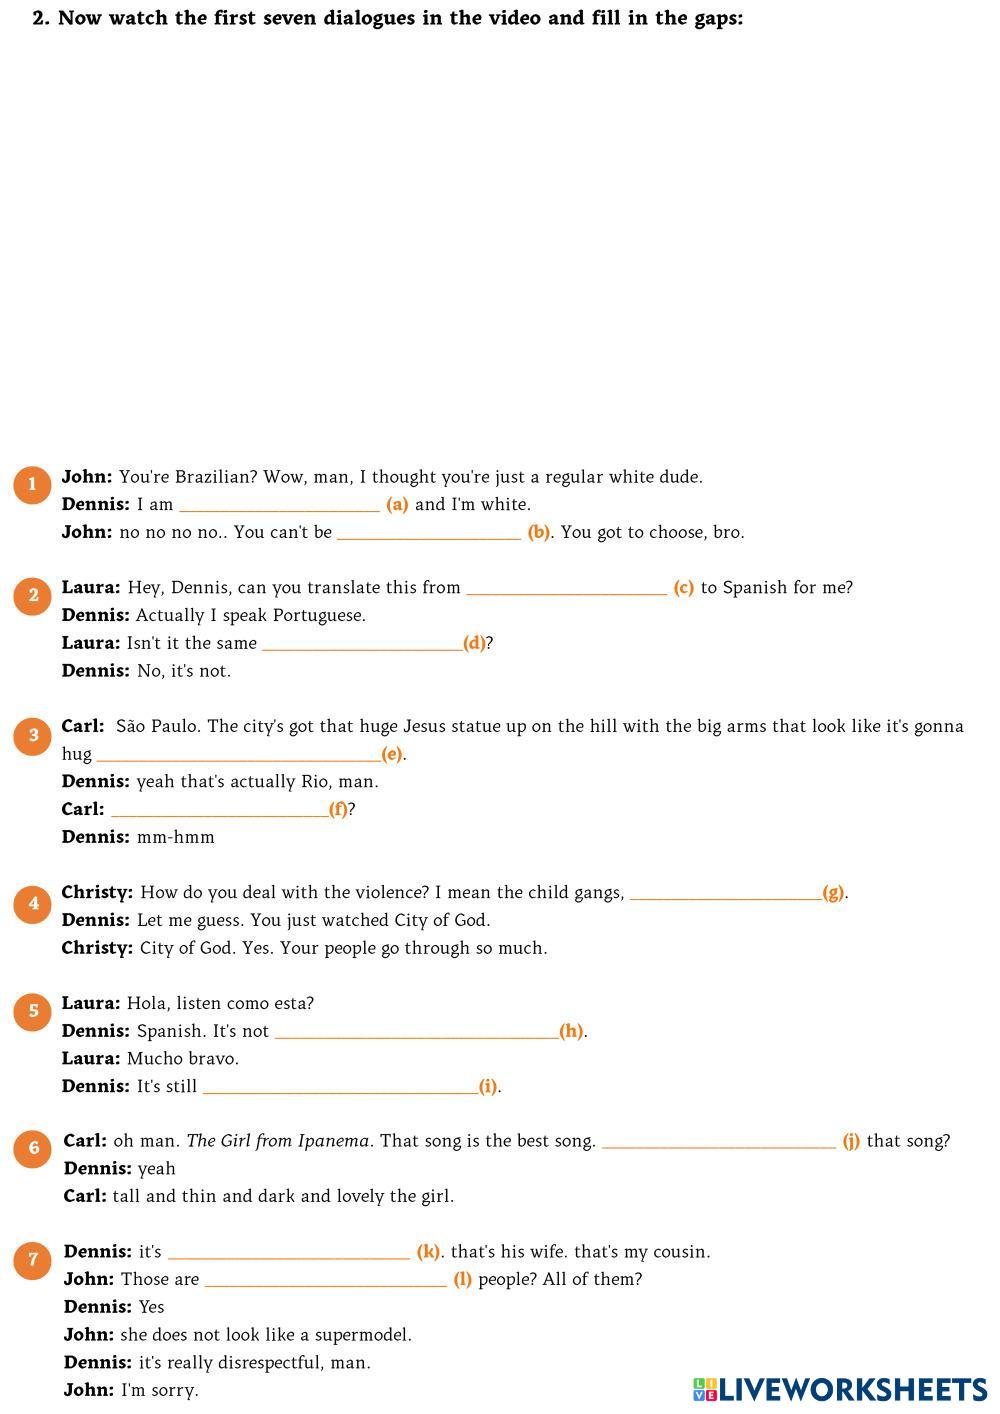This screenshot has width=1000, height=1414.
Task: Click blank (j) before "that song?"
Action: pos(718,1140)
